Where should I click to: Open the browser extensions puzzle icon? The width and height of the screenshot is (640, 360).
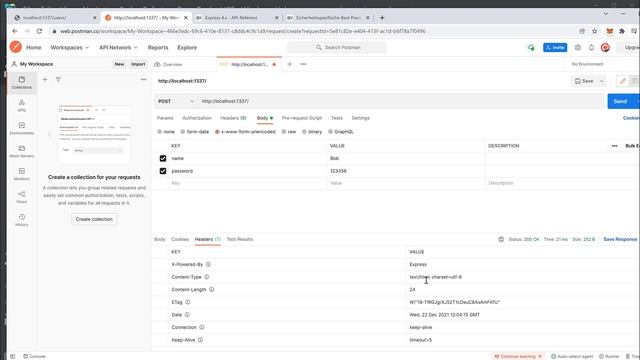[x=622, y=31]
